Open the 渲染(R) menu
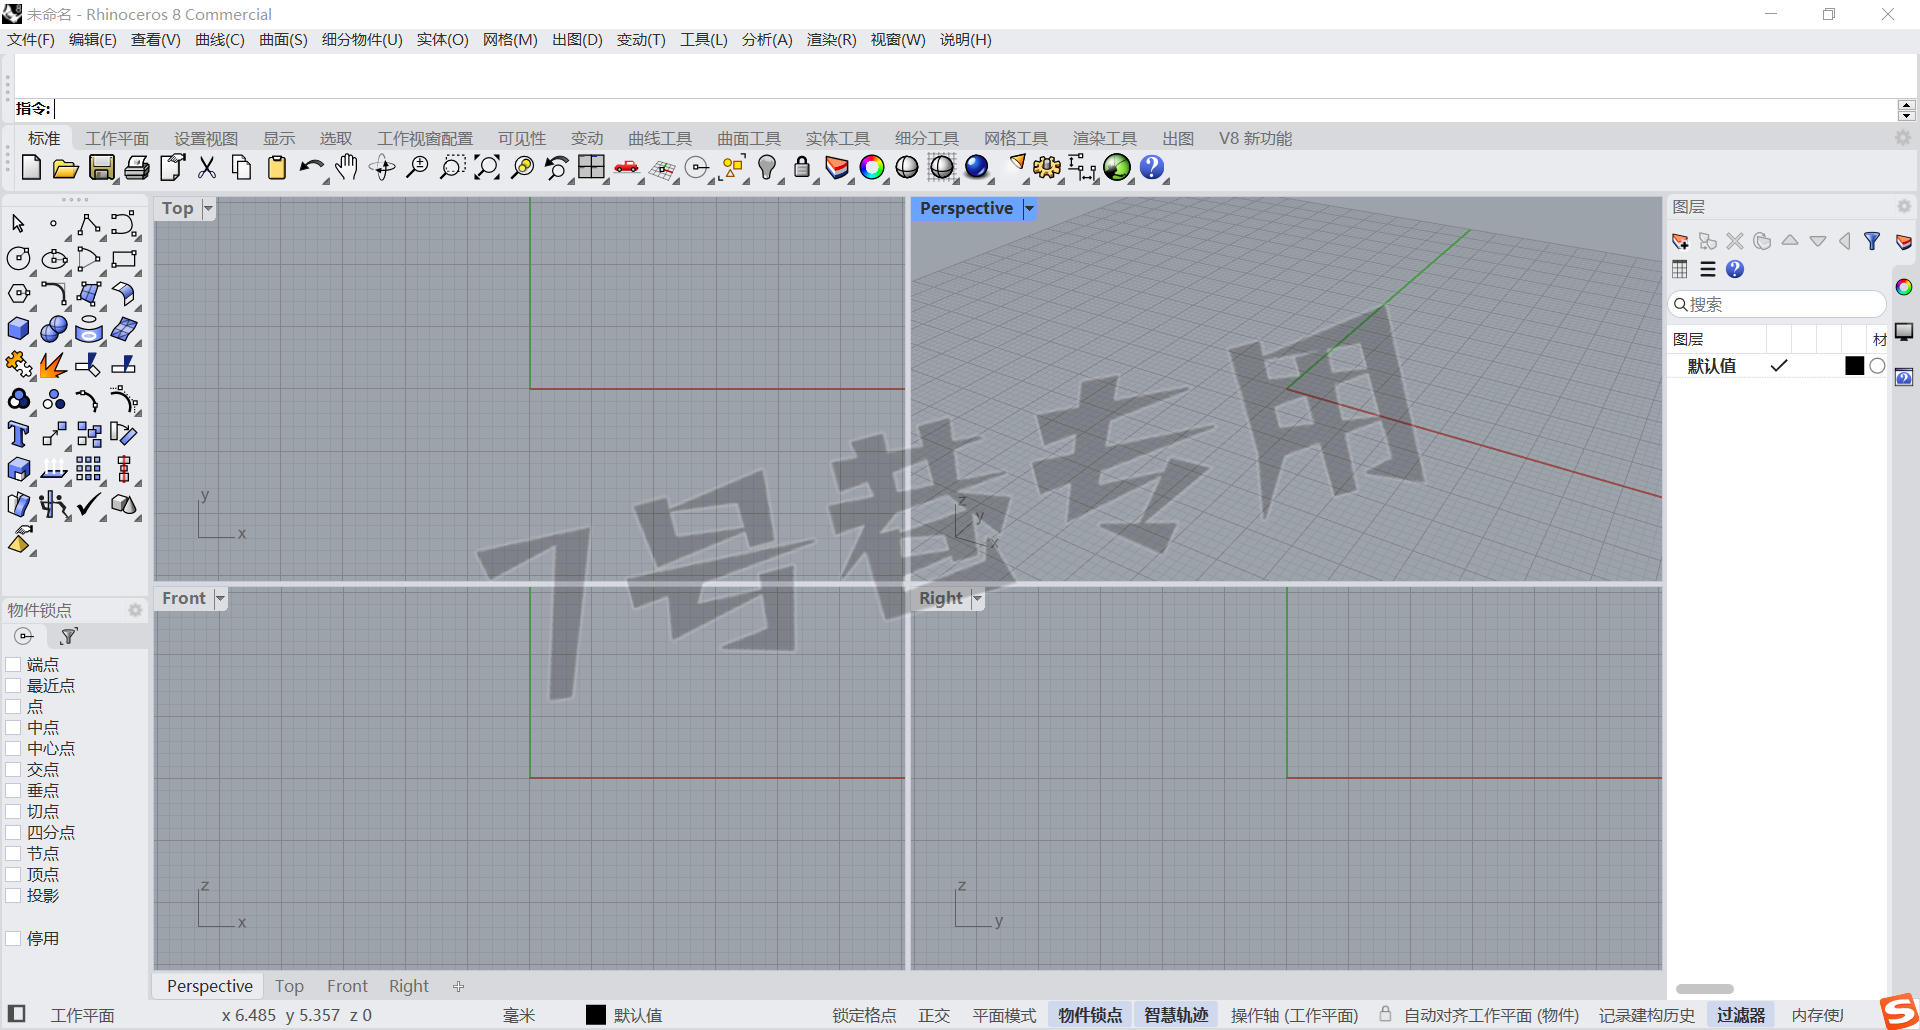Screen dimensions: 1920x1030 (x=832, y=40)
